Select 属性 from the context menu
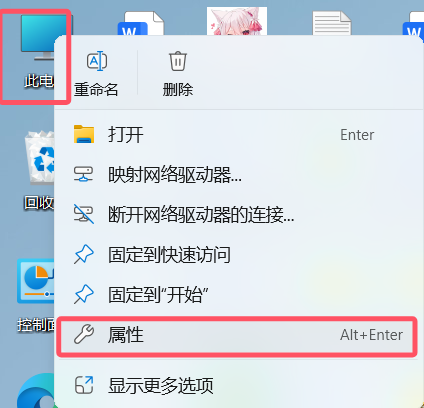 [237, 335]
